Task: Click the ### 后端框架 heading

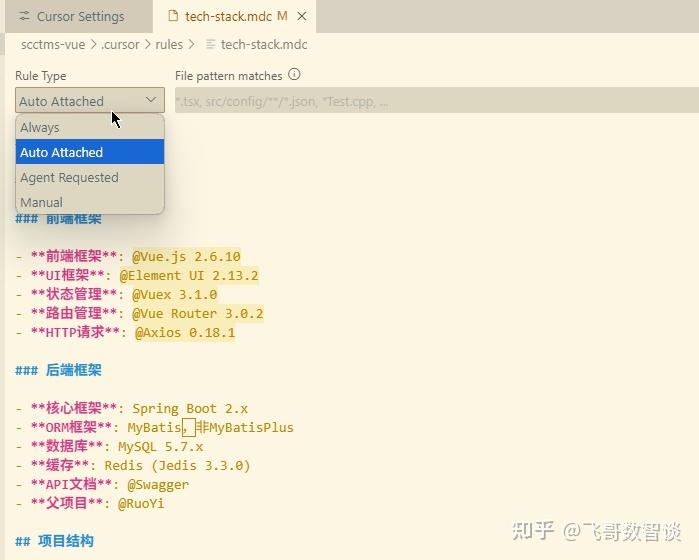Action: click(x=58, y=370)
